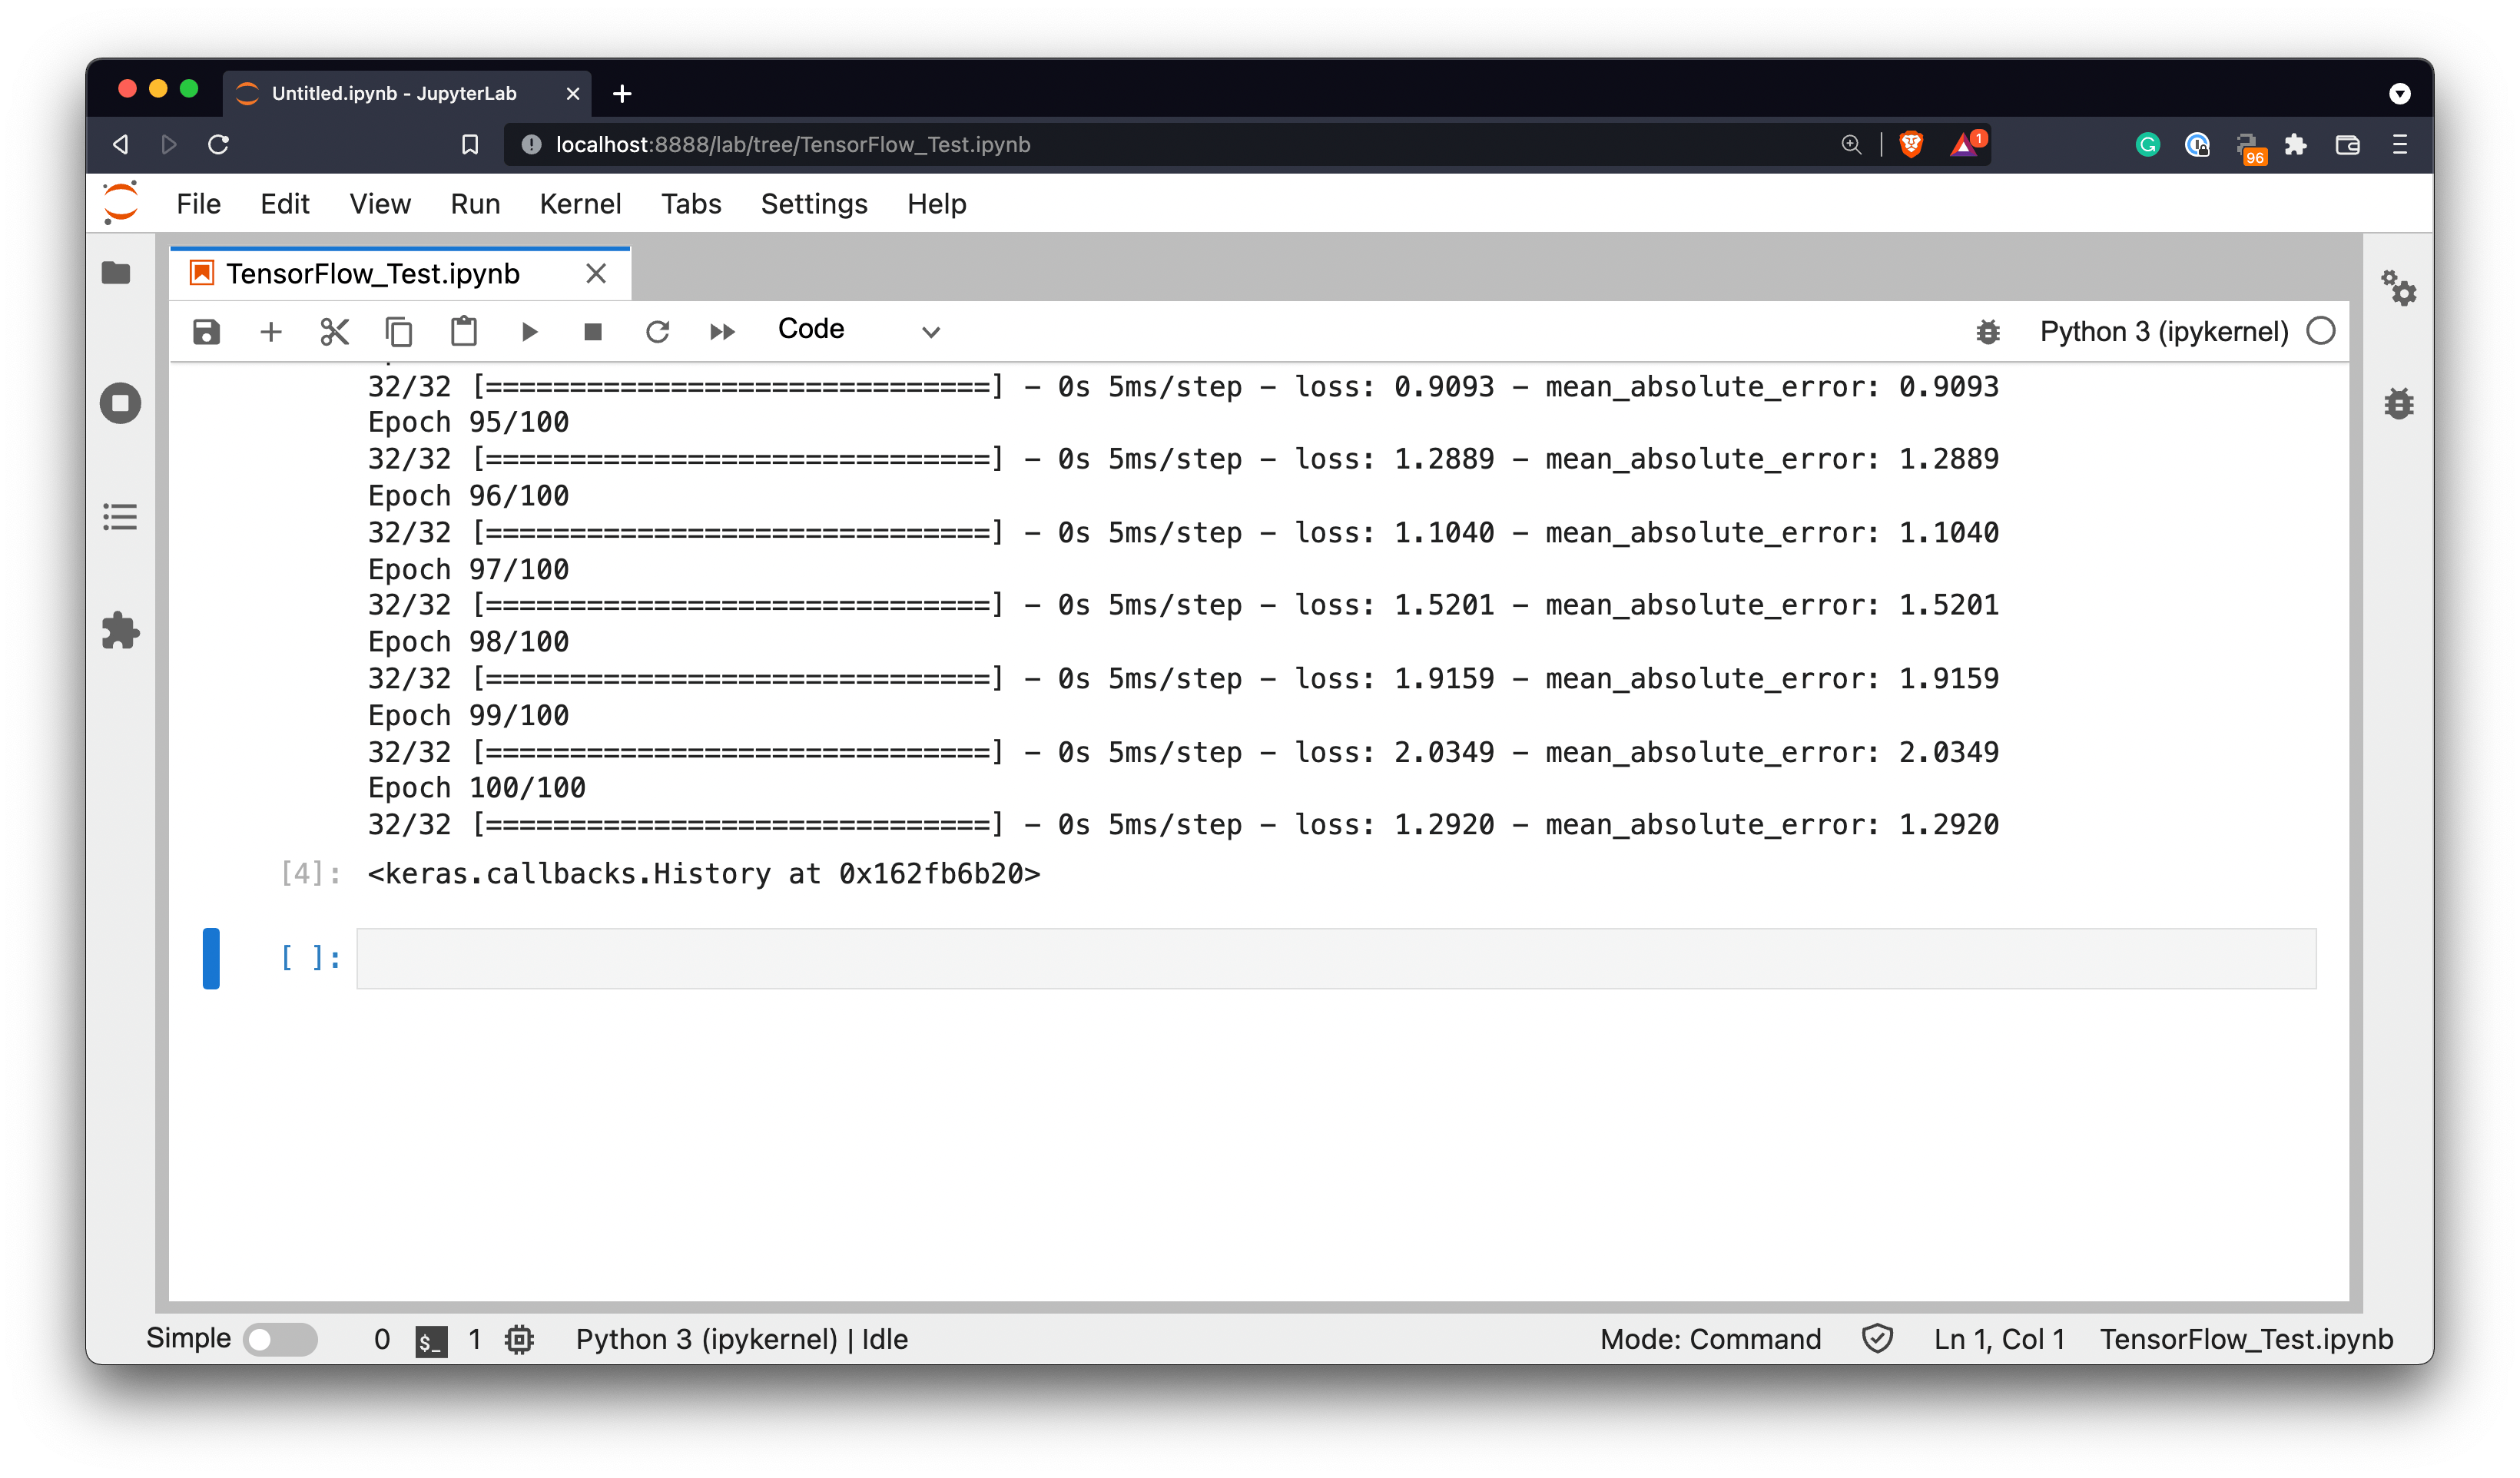Open the browser menu with three lines

pyautogui.click(x=2399, y=144)
